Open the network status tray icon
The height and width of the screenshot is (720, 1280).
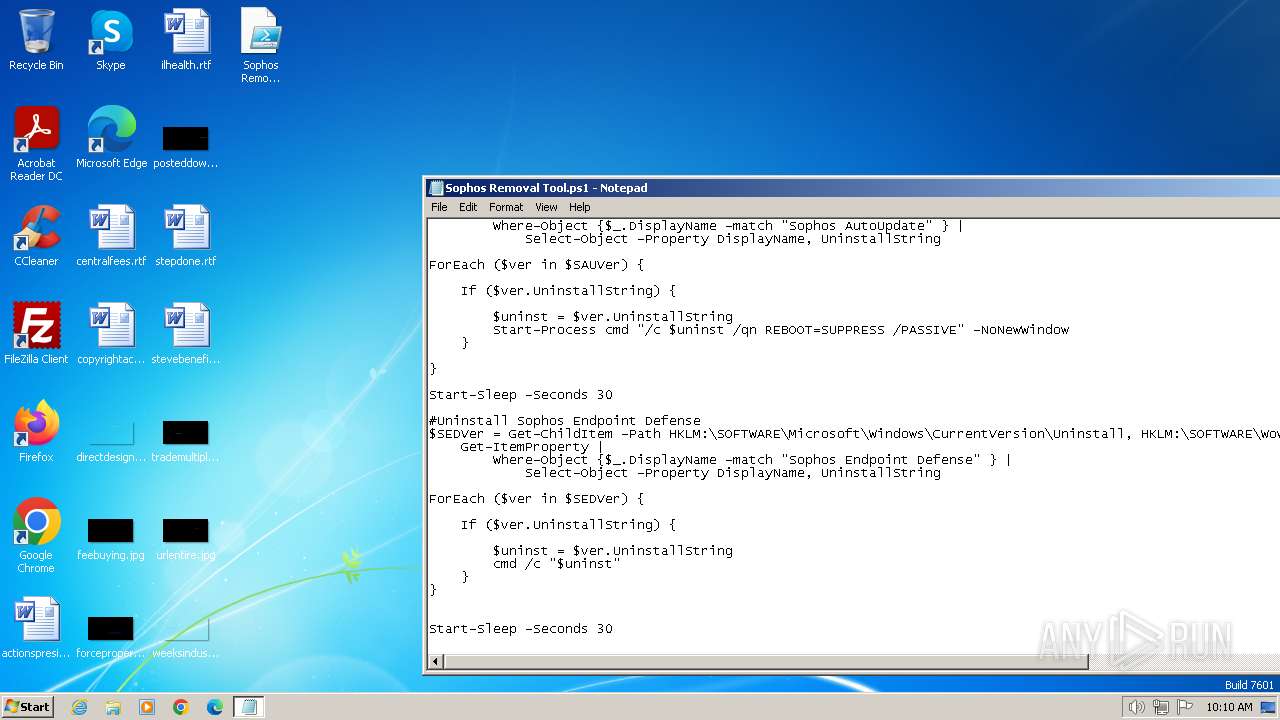(1160, 707)
